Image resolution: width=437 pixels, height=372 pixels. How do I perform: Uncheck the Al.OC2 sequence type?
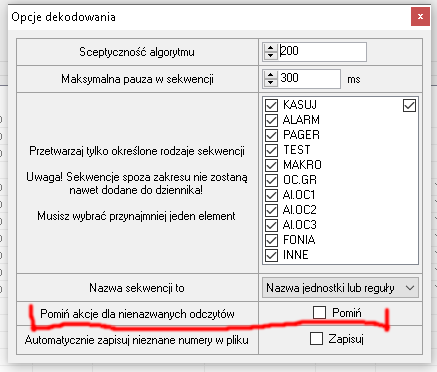[271, 210]
